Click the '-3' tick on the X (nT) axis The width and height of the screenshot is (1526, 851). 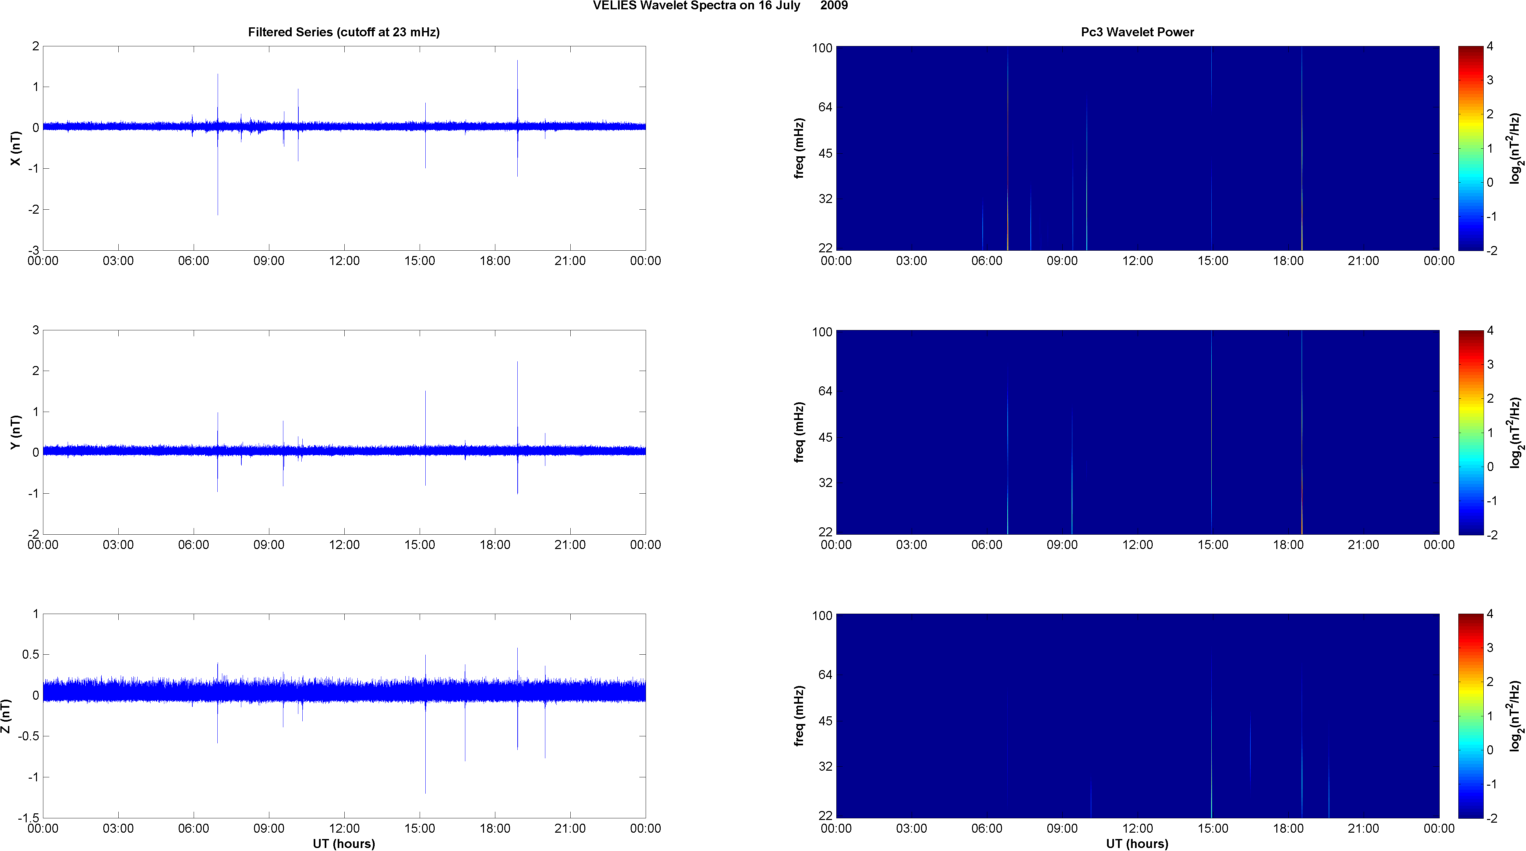33,251
